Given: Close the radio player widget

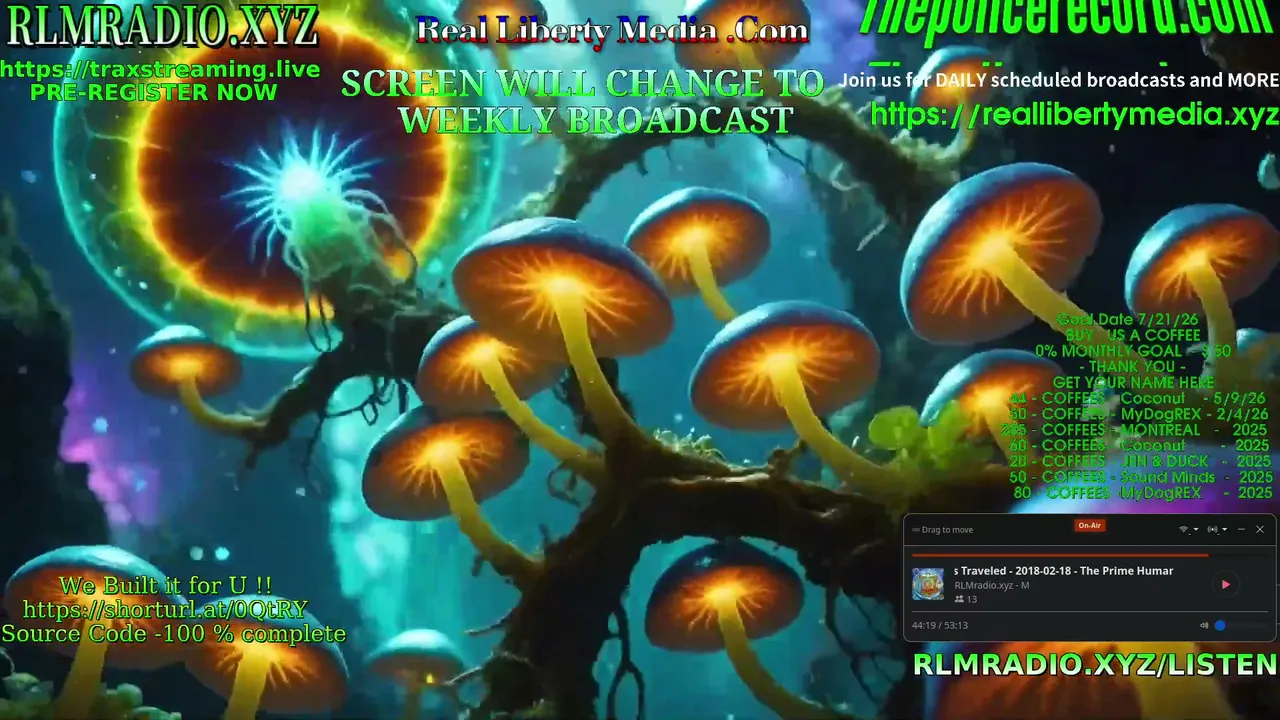Looking at the screenshot, I should 1260,530.
